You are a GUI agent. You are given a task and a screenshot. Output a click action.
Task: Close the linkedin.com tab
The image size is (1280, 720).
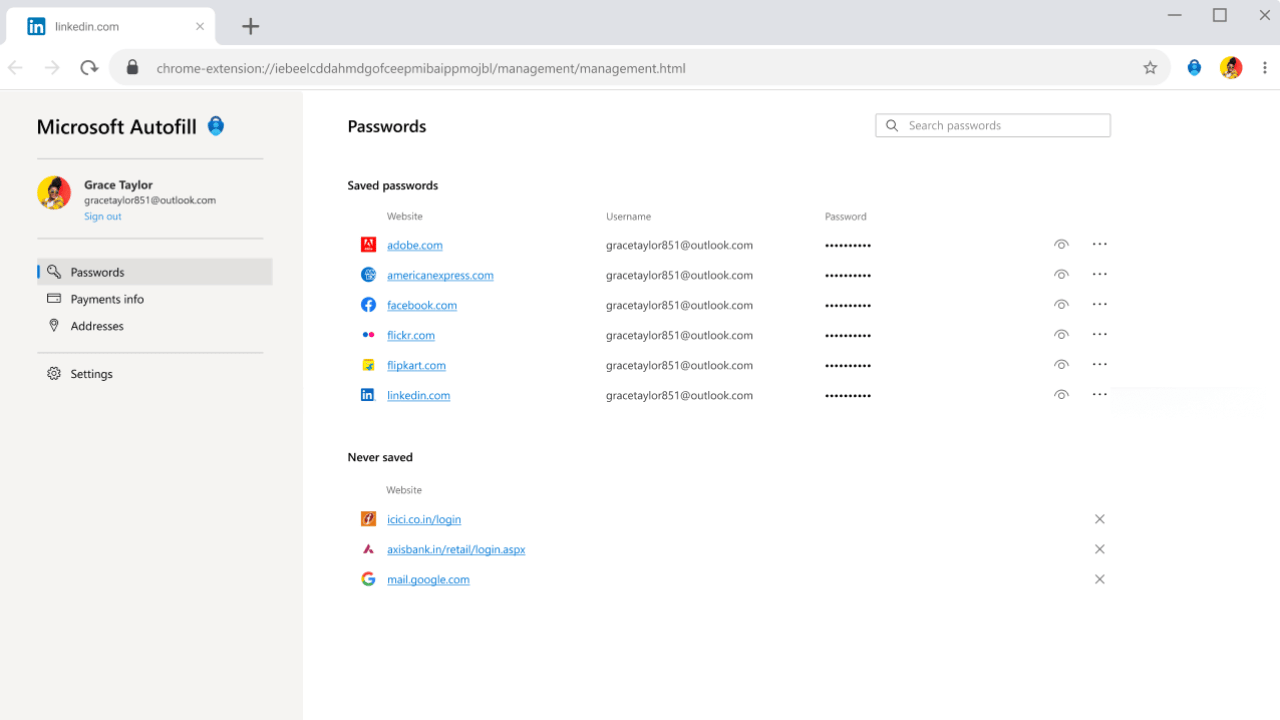200,27
